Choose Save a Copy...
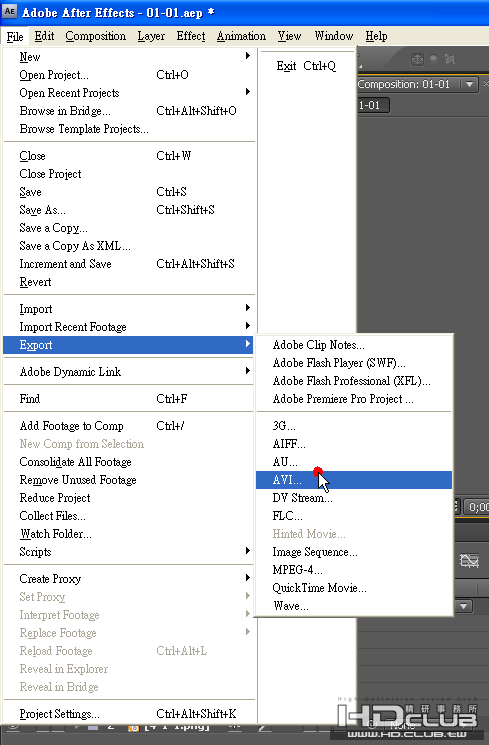 click(129, 228)
